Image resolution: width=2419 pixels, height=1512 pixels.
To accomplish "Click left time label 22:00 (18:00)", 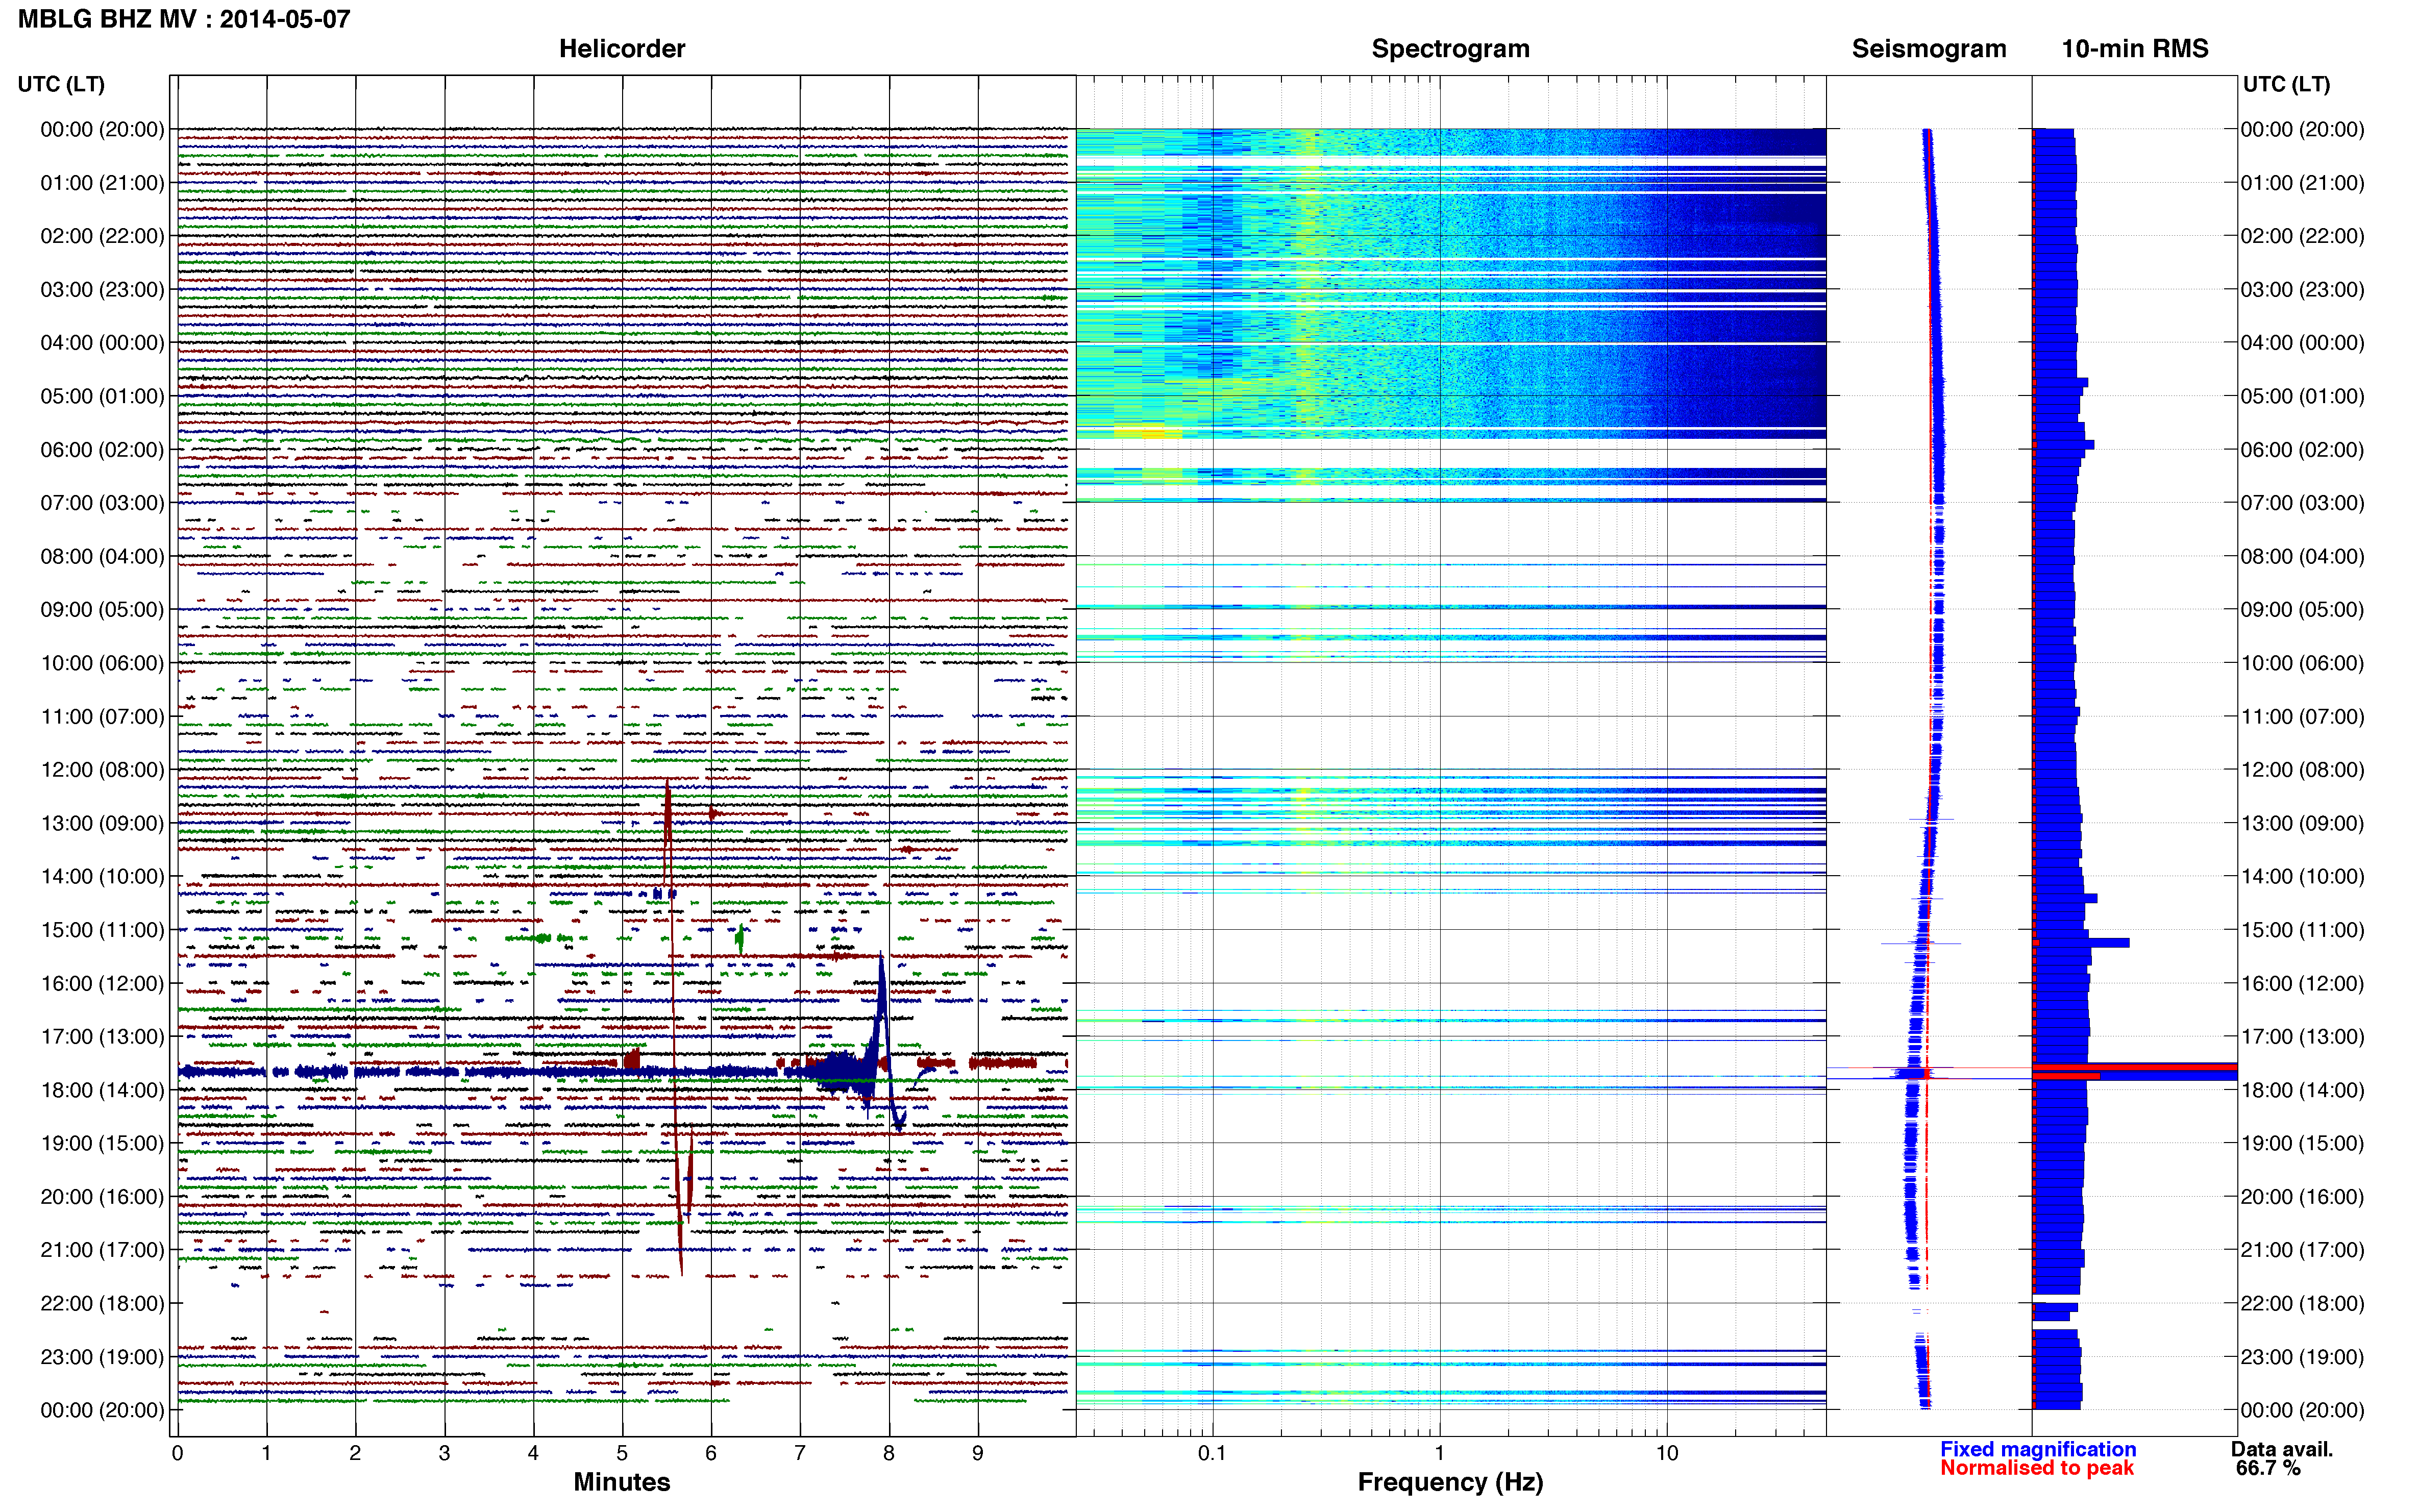I will tap(102, 1304).
